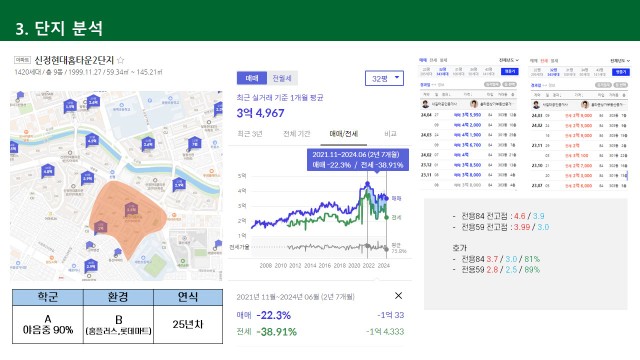Click the 전세 -38.91% change value in the panel

pos(277,332)
